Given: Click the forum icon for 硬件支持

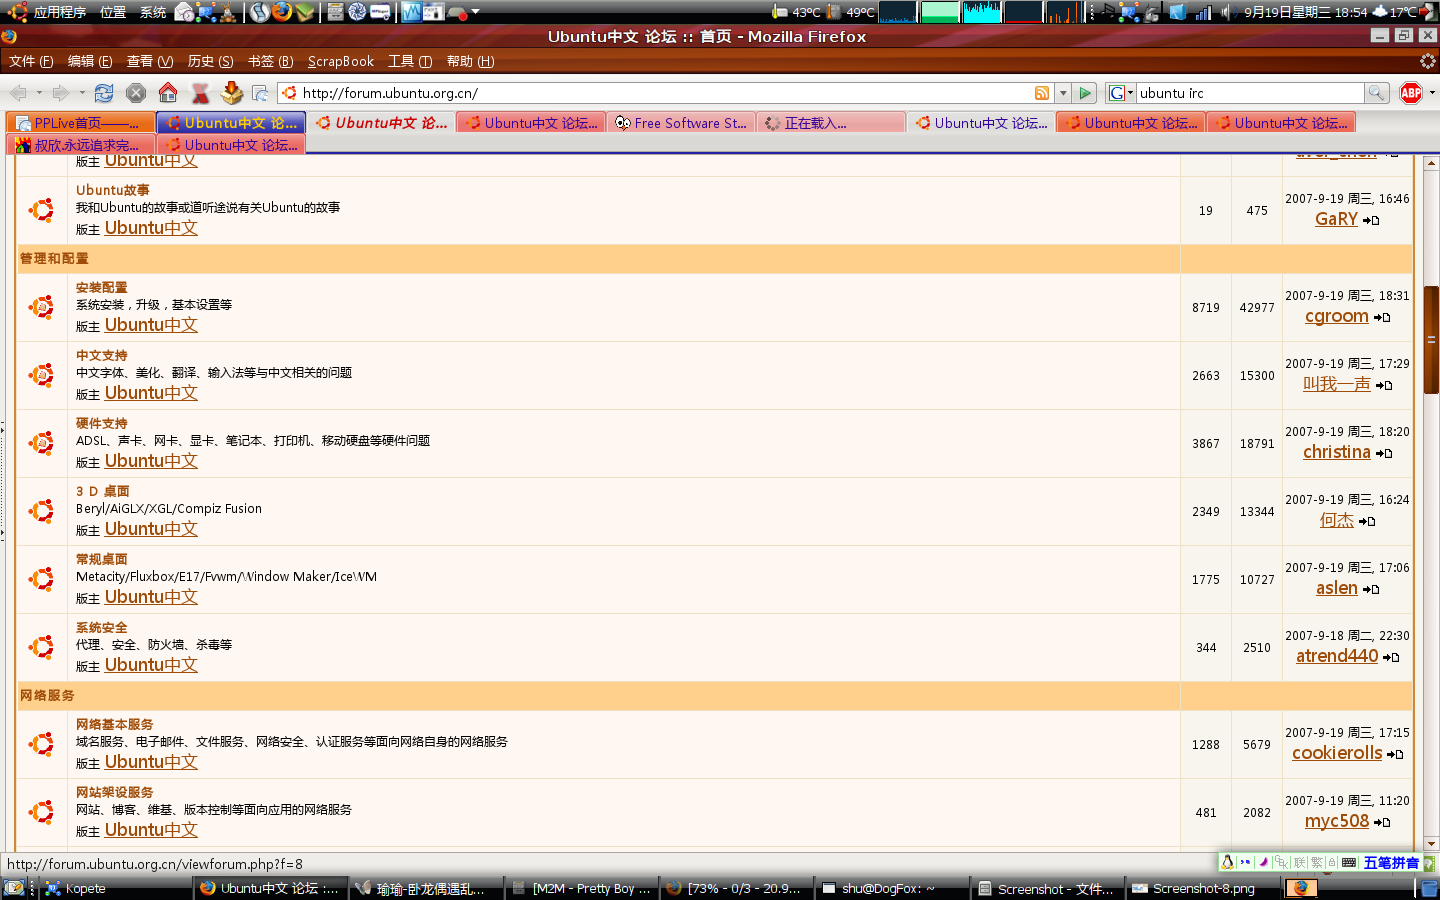Looking at the screenshot, I should (x=41, y=443).
